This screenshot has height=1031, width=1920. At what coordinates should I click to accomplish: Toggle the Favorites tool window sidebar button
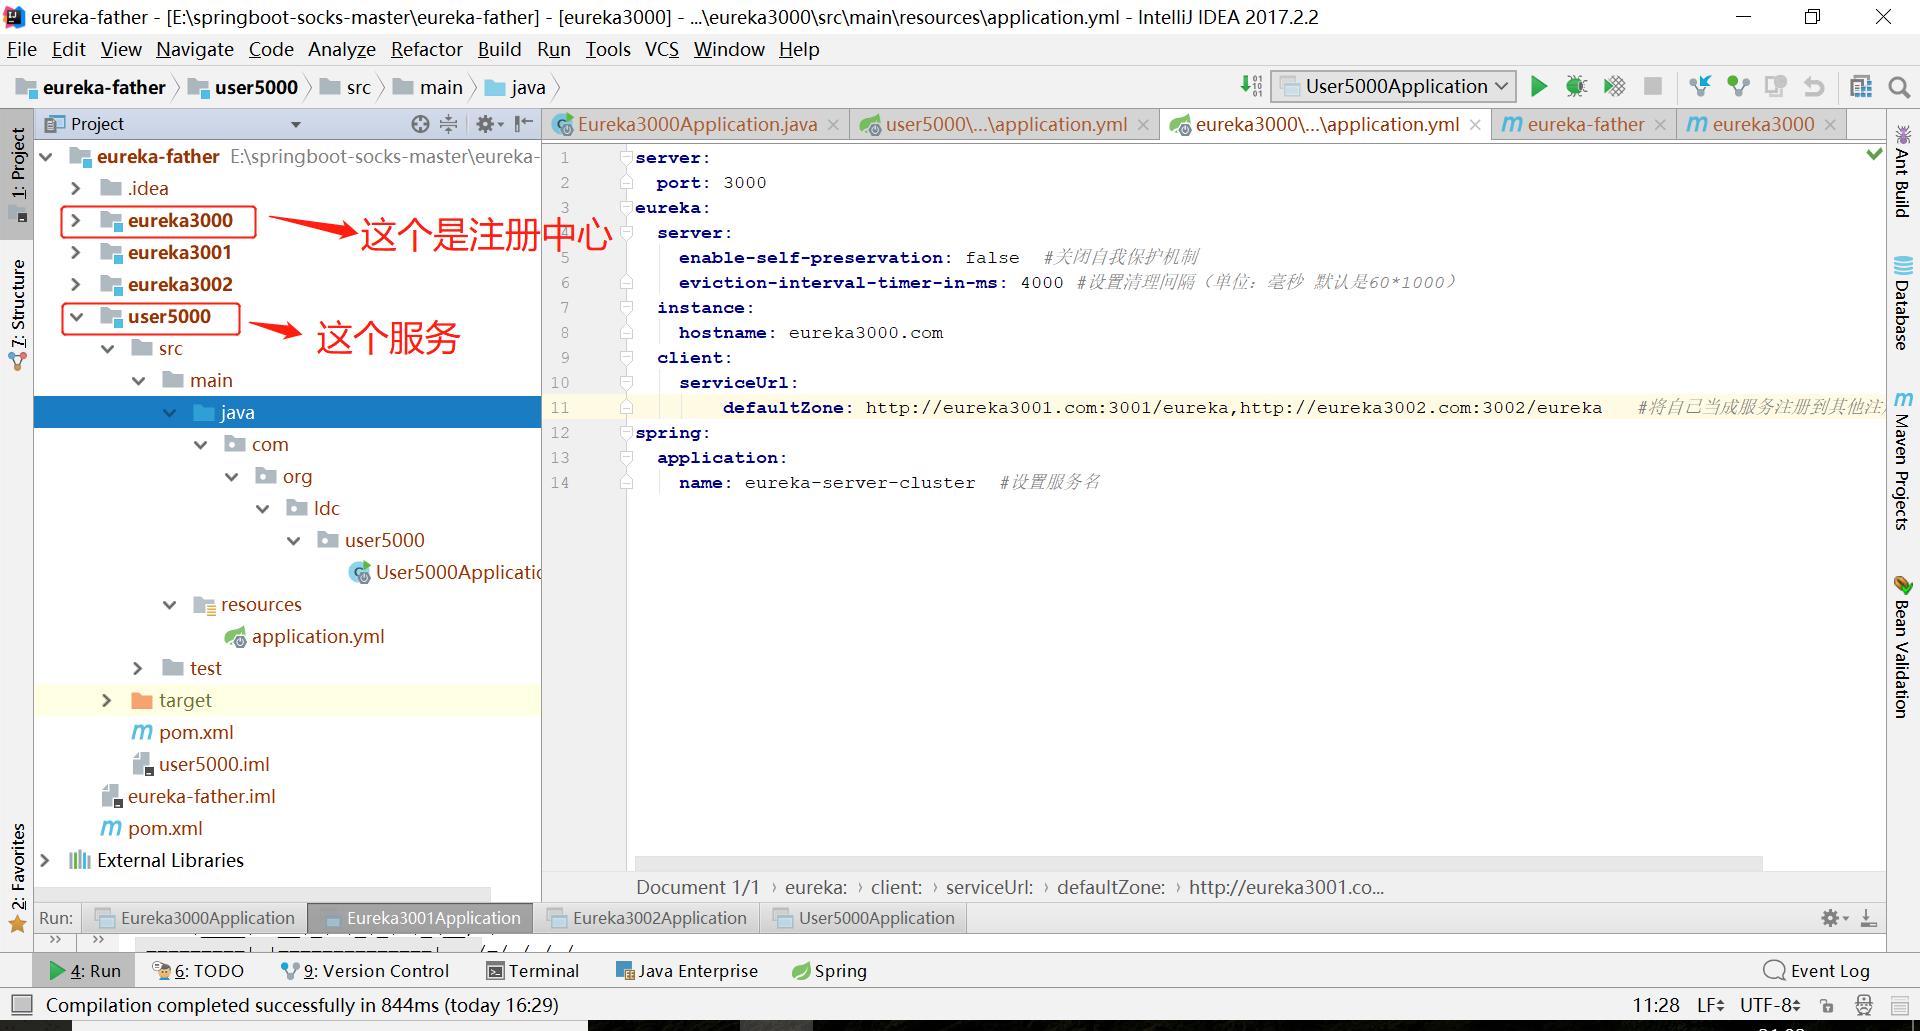[18, 877]
